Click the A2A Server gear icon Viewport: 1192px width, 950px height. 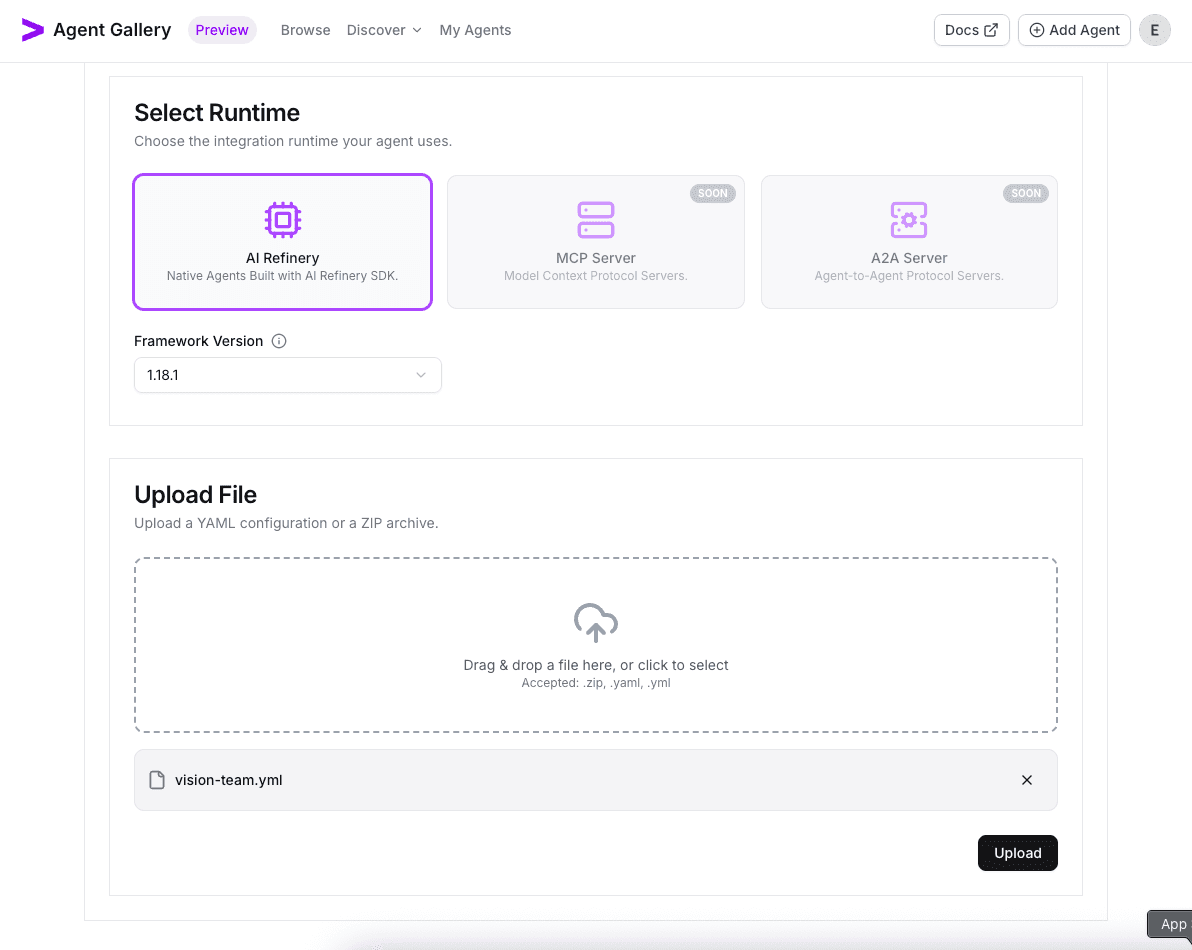909,219
